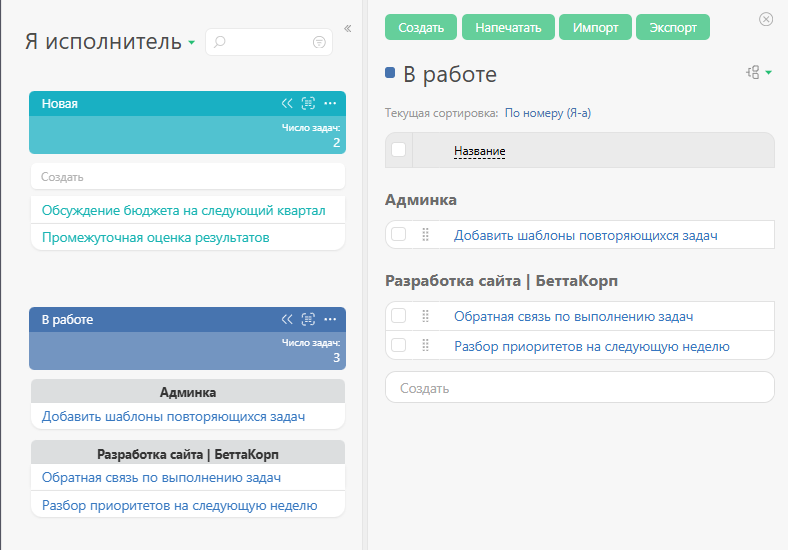Click the Текущая сортировка label

[441, 113]
